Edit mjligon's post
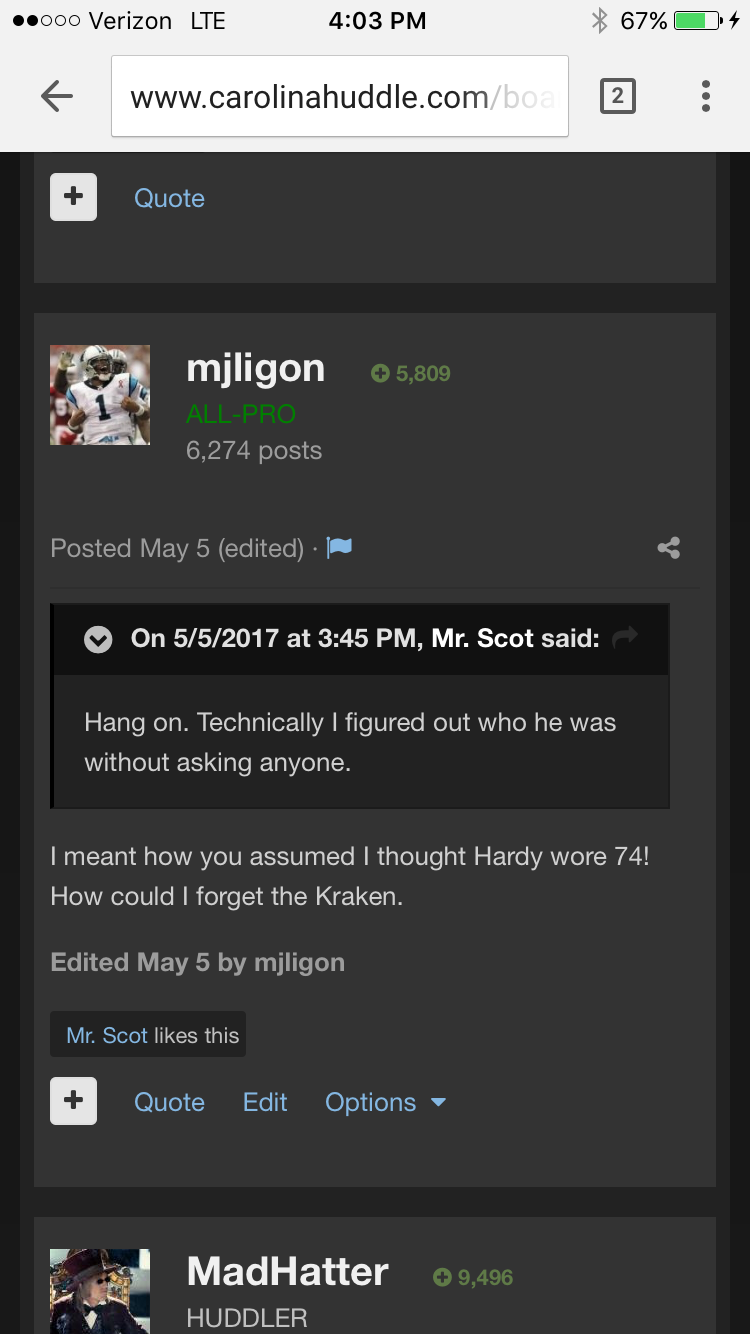 pyautogui.click(x=265, y=1102)
